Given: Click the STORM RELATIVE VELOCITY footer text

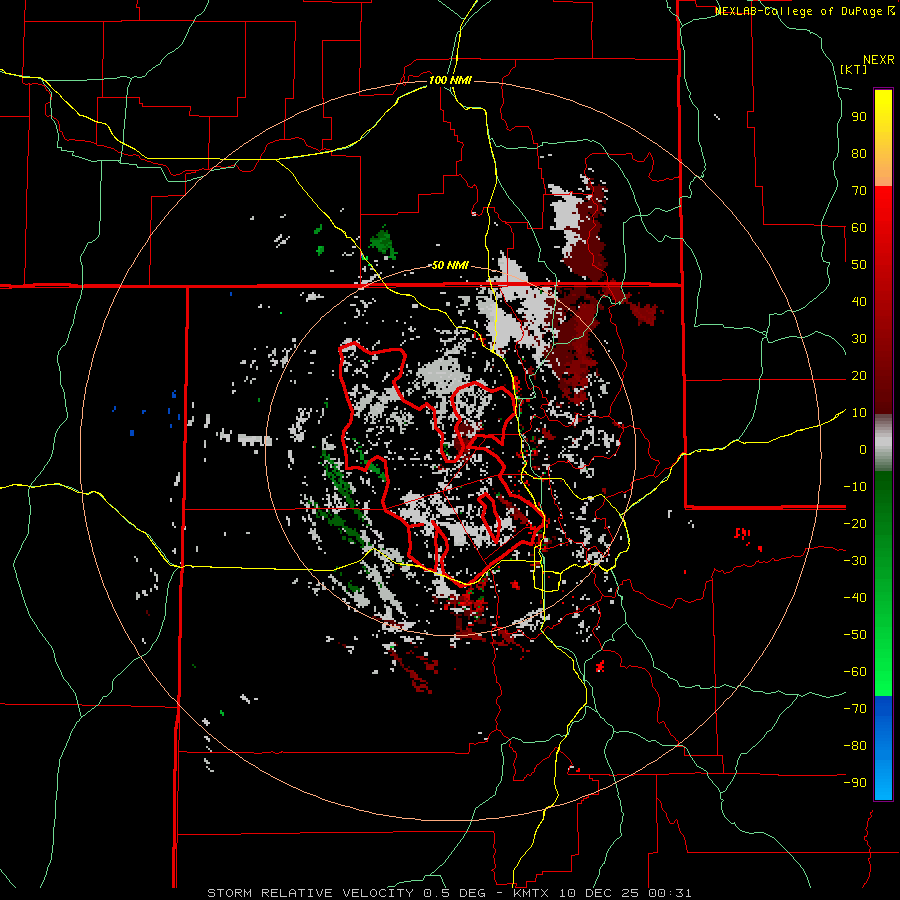Looking at the screenshot, I should click(x=310, y=893).
